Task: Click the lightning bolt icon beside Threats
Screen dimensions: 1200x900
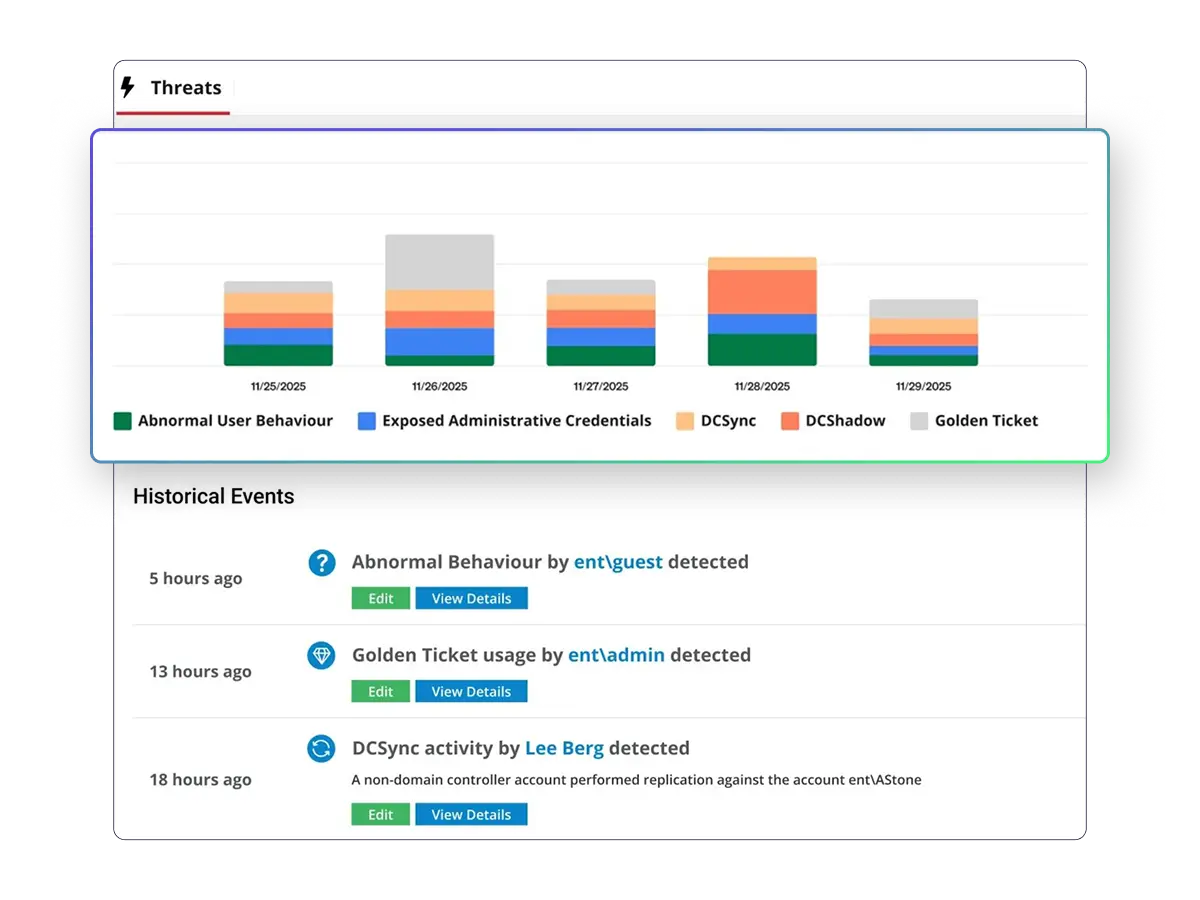Action: [128, 88]
